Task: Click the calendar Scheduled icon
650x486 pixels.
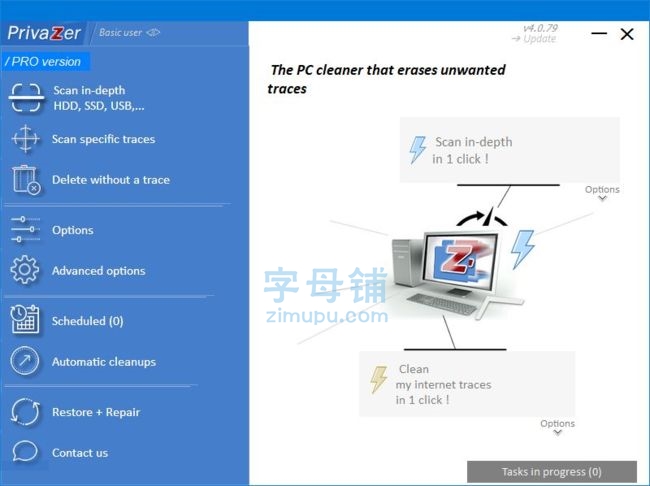Action: pyautogui.click(x=25, y=319)
